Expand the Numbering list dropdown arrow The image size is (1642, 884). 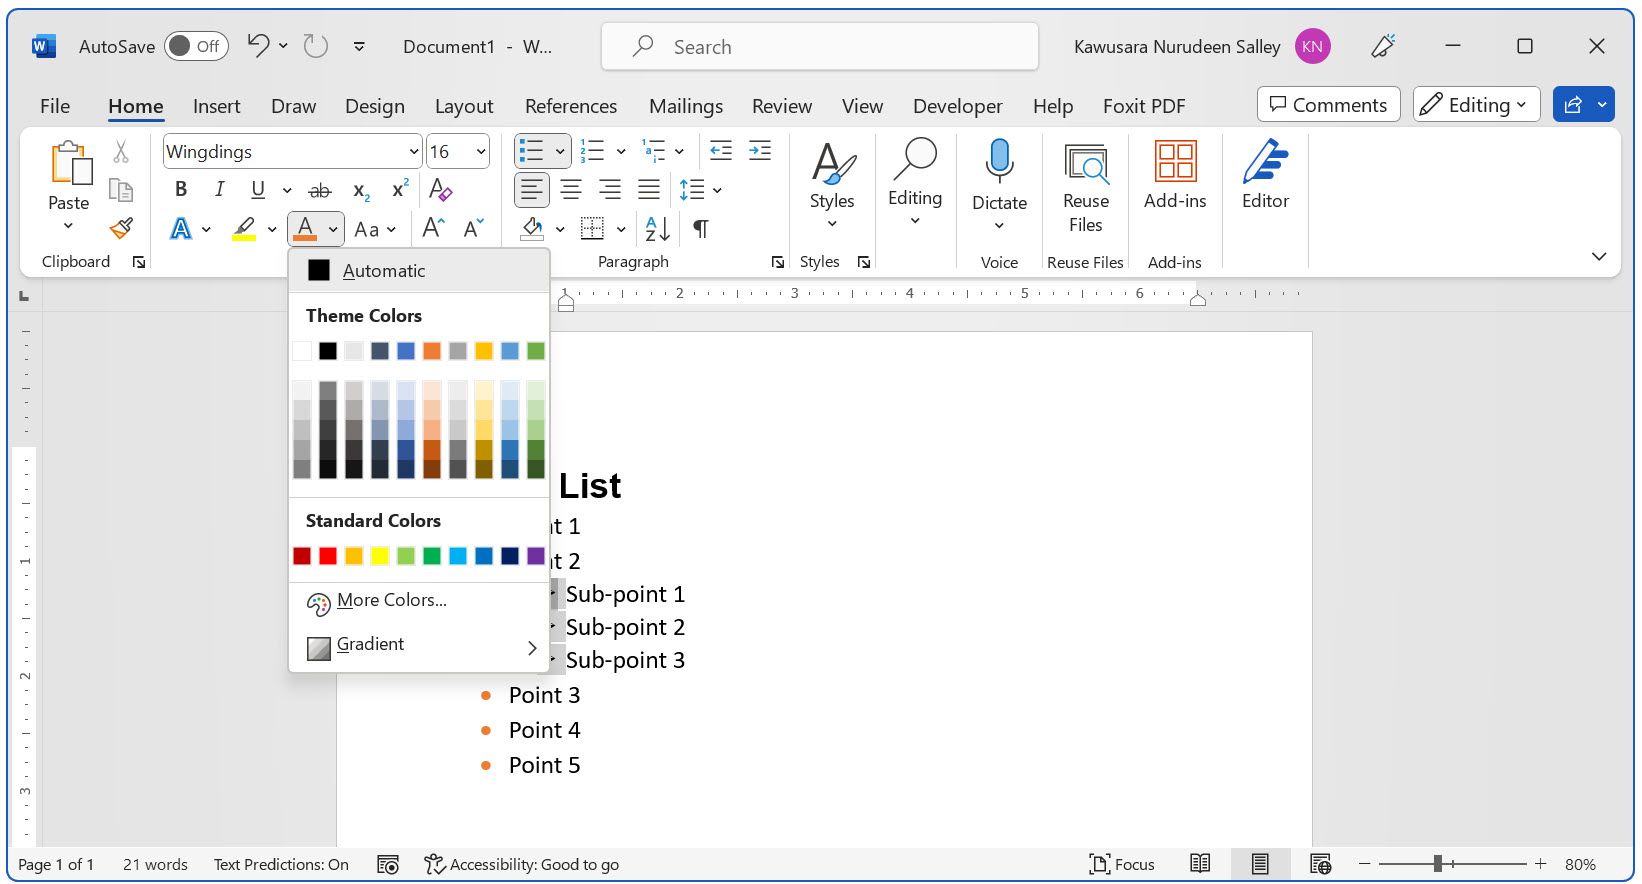pyautogui.click(x=621, y=151)
